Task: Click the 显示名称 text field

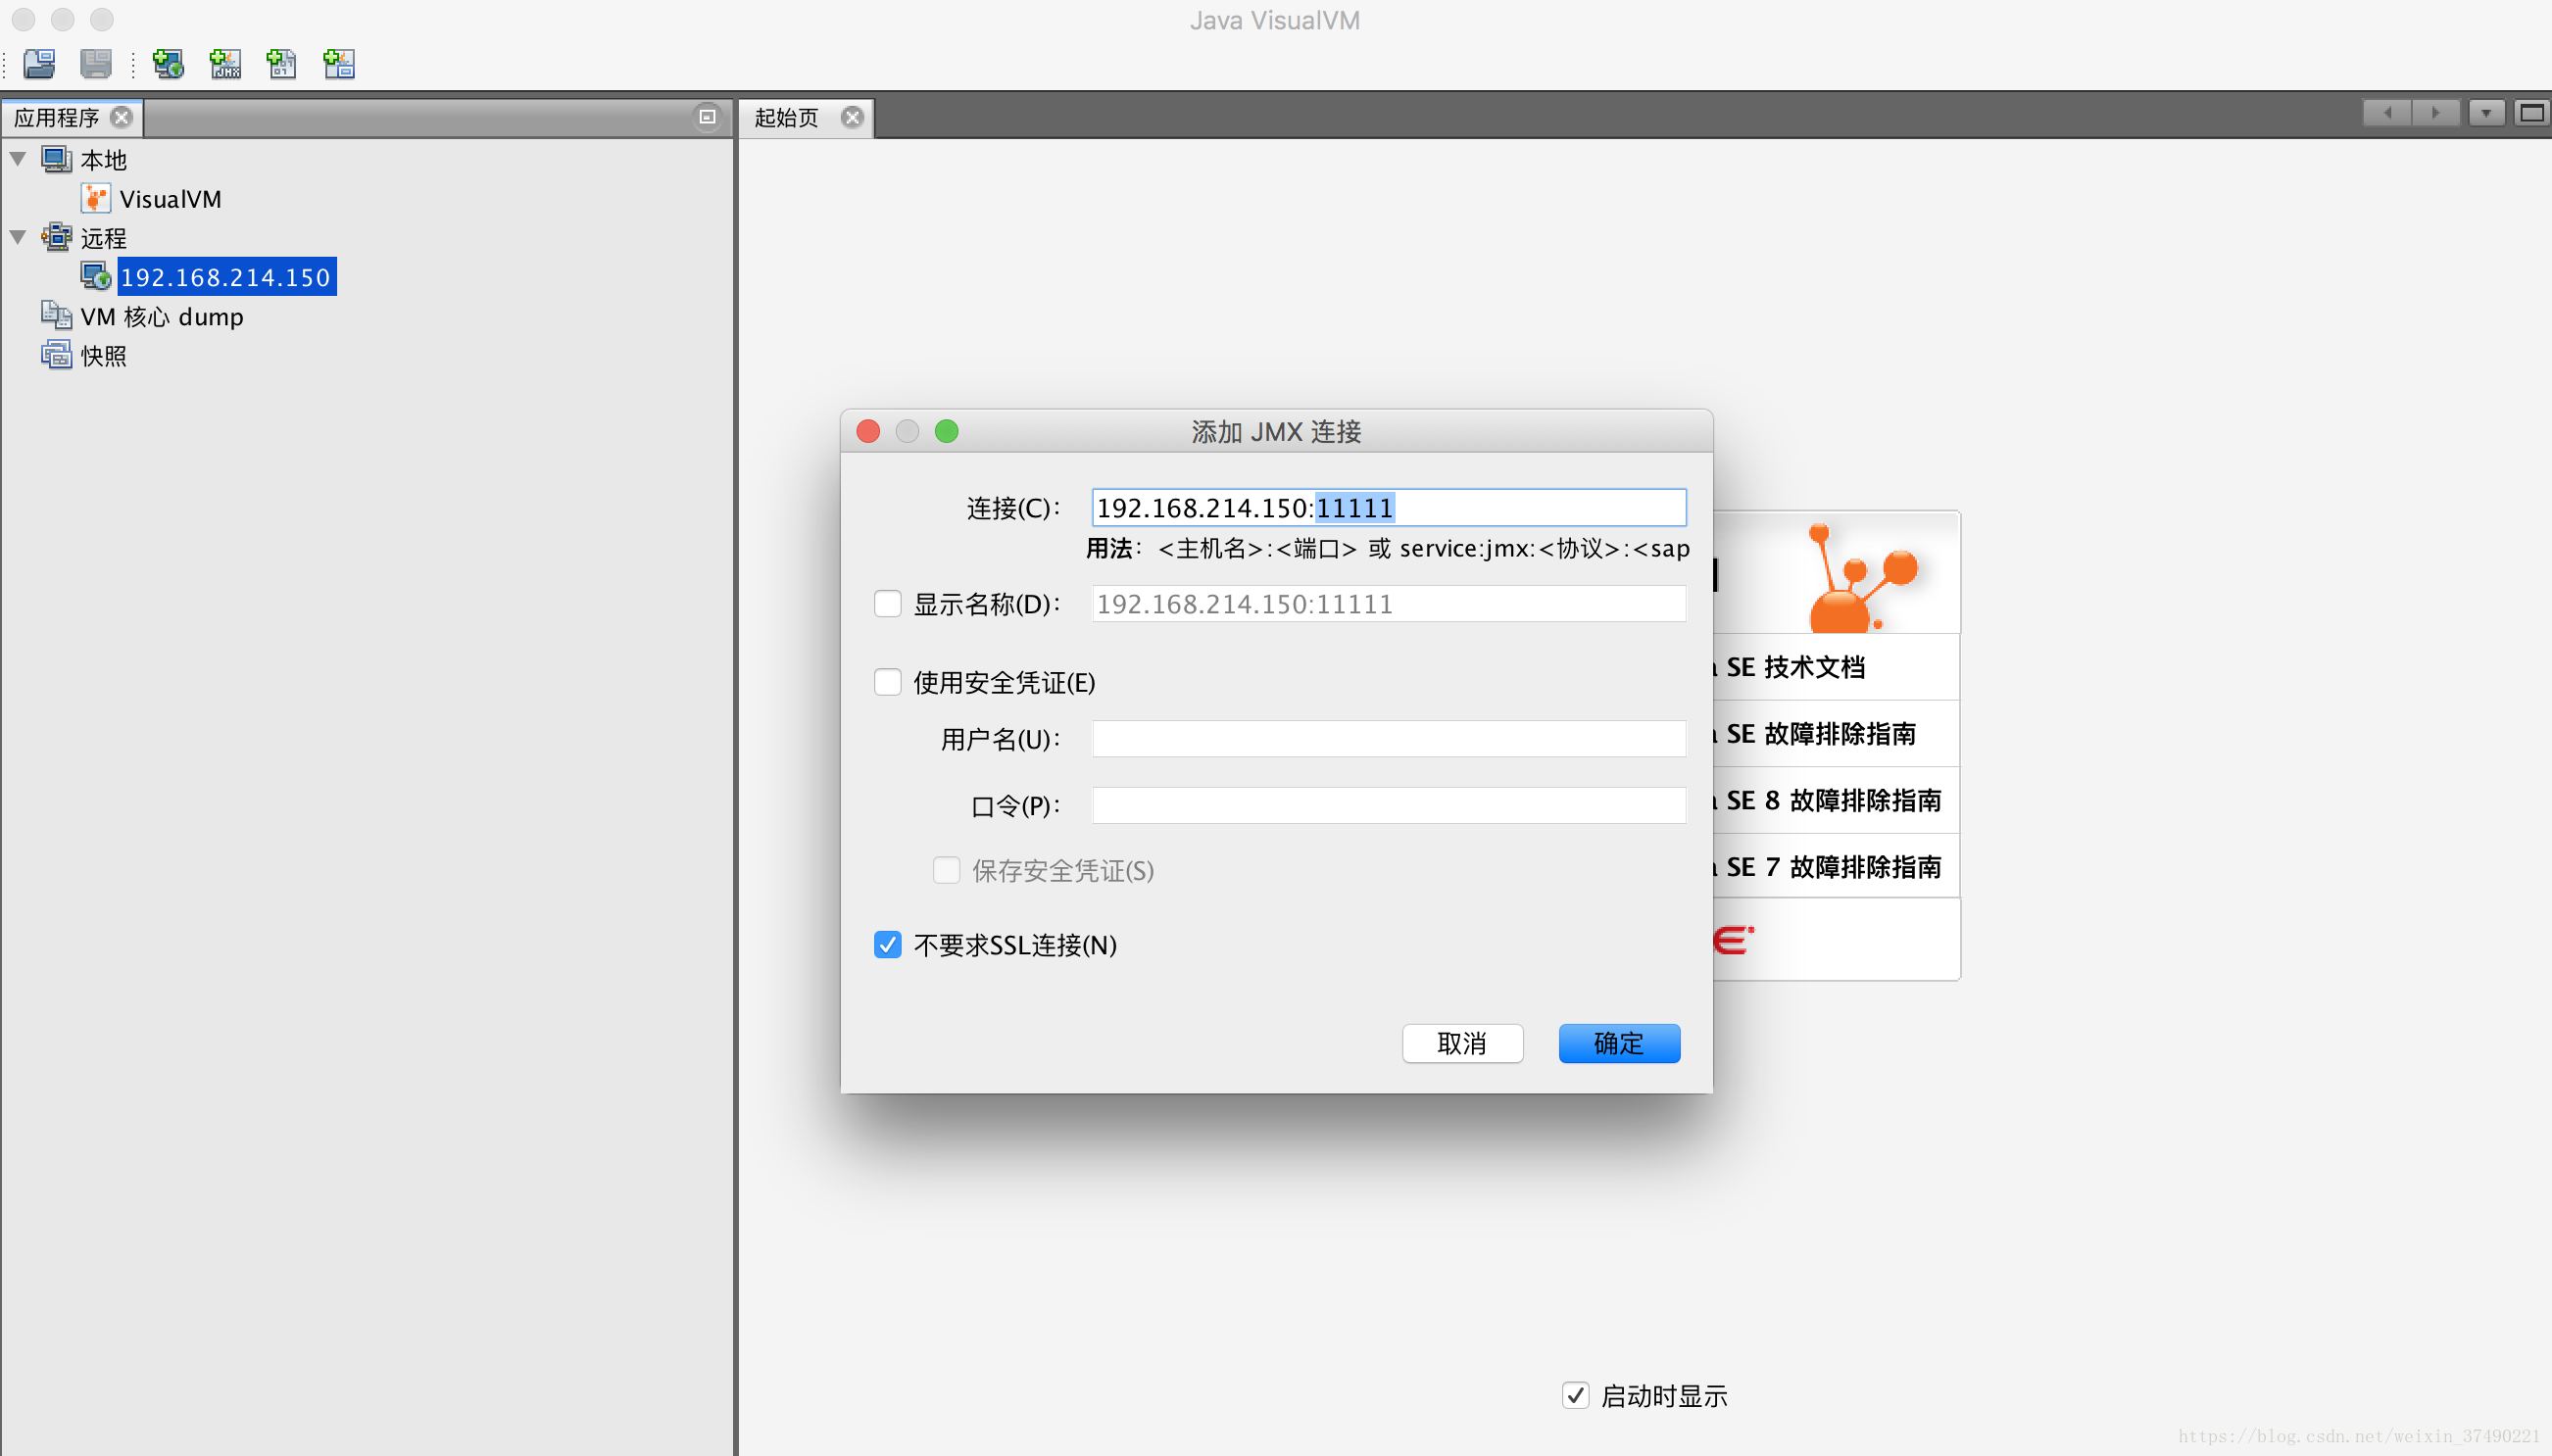Action: pos(1388,604)
